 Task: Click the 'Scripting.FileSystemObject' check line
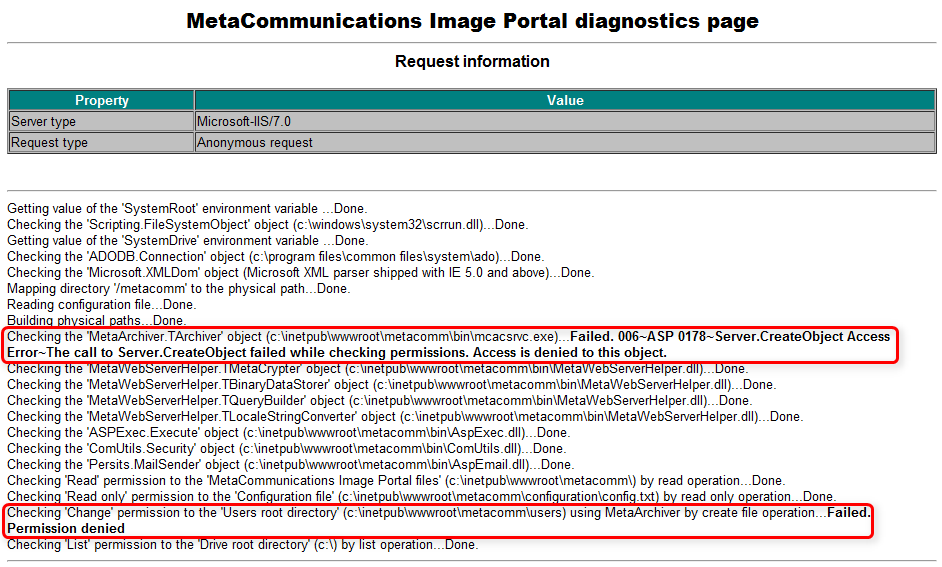tap(267, 225)
